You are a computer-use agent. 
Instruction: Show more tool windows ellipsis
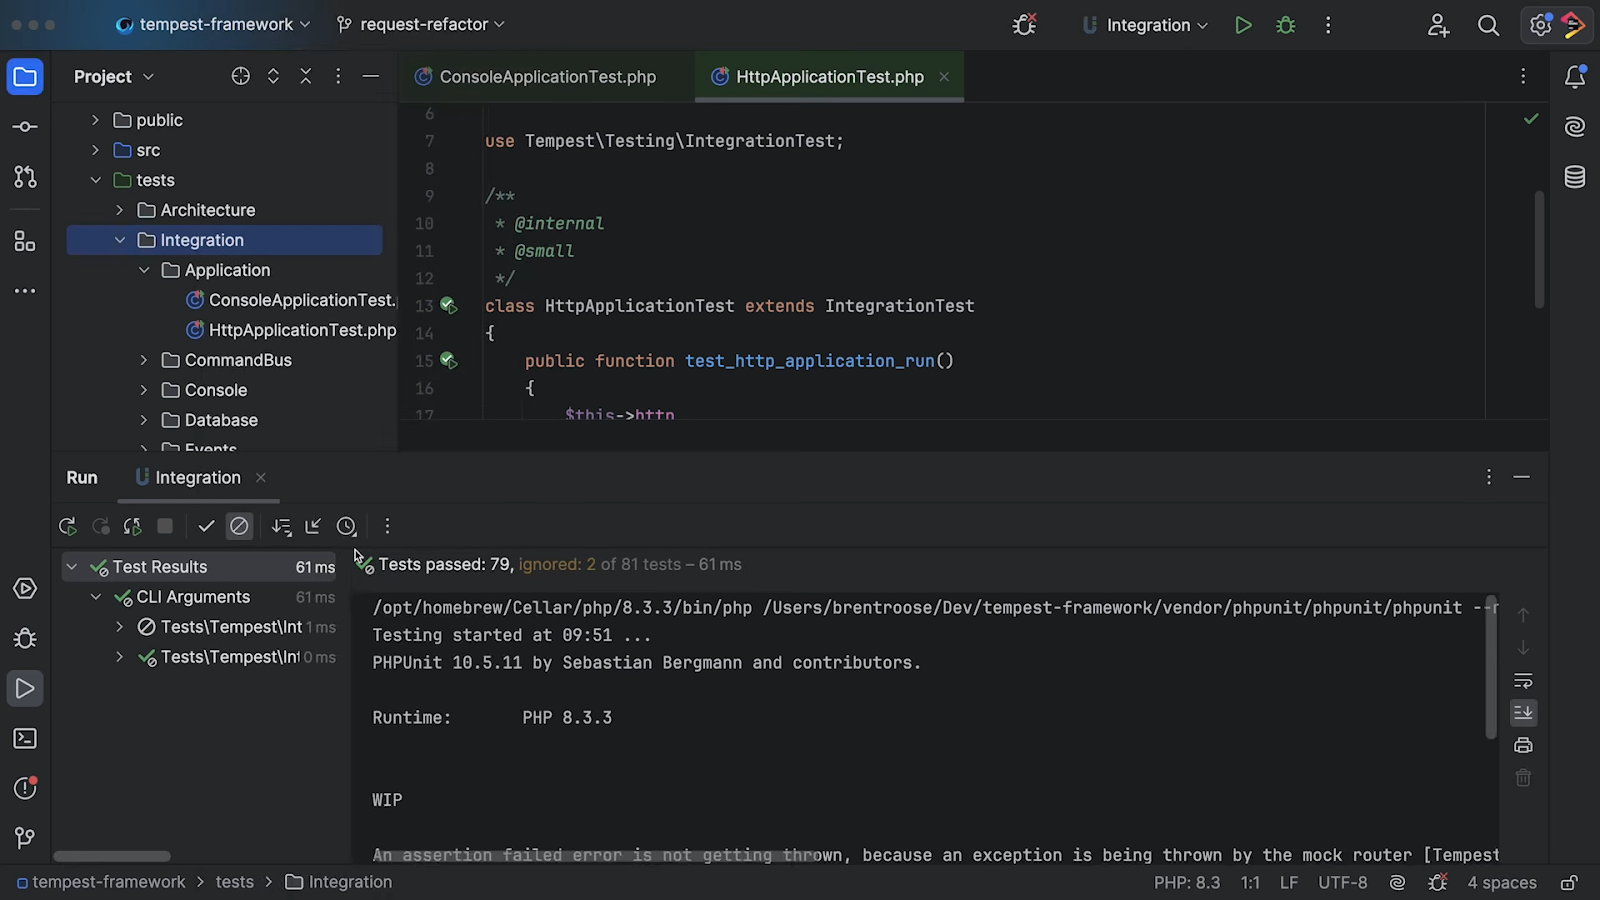click(25, 291)
